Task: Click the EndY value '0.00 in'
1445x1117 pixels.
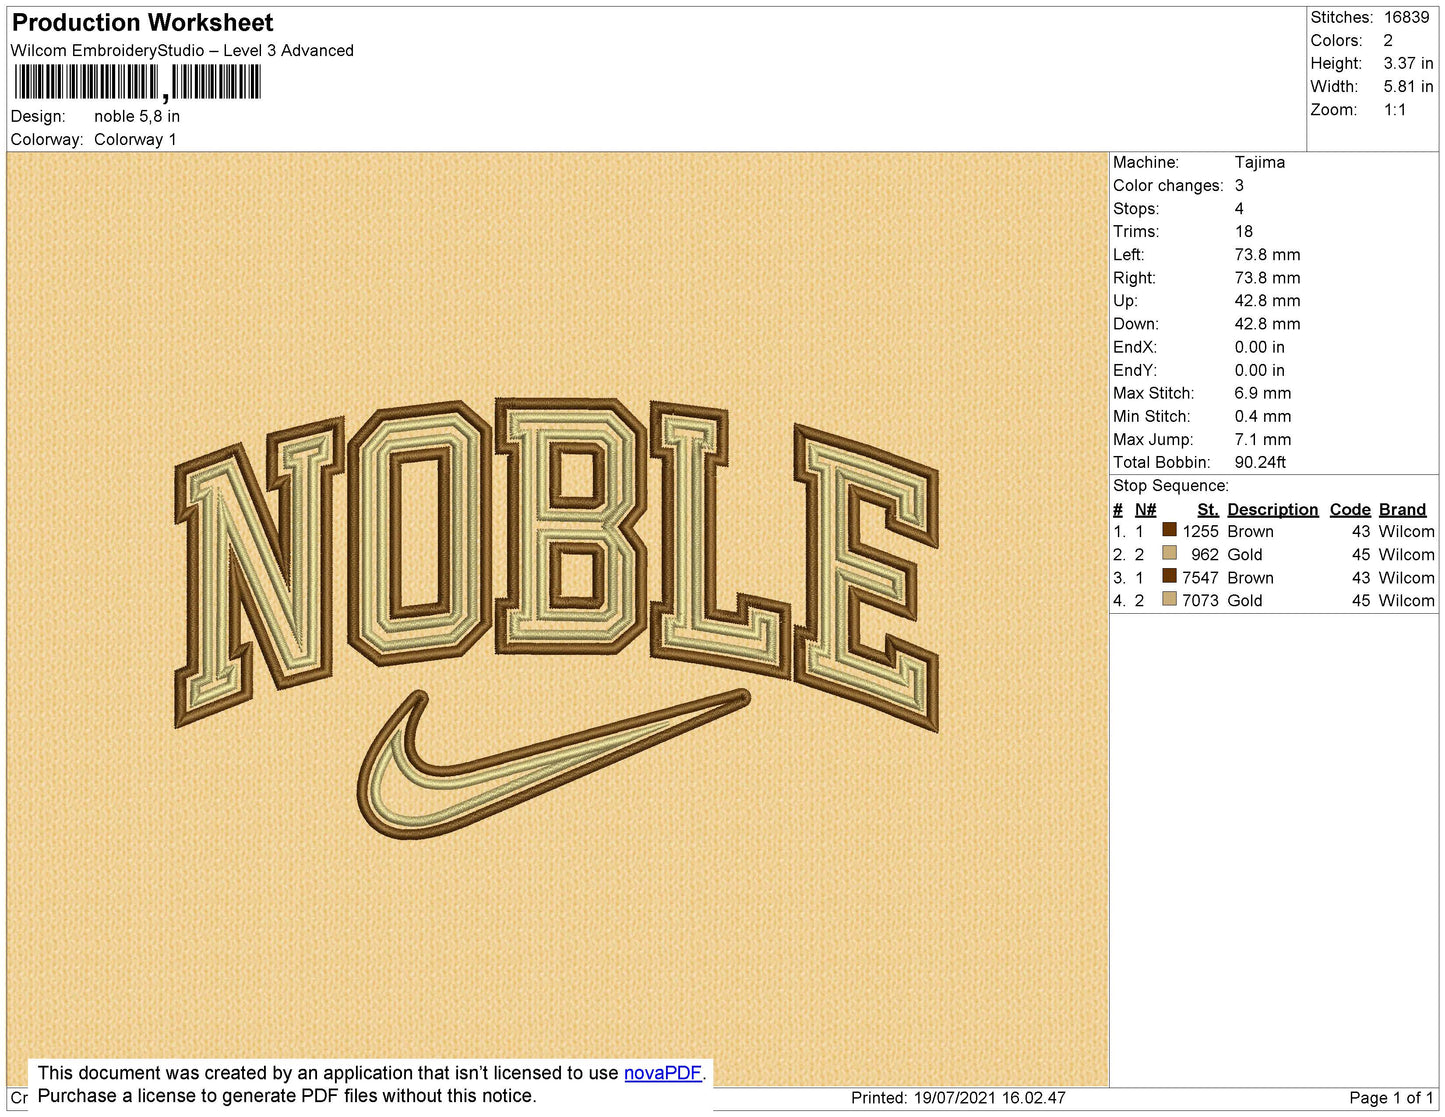Action: tap(1259, 370)
